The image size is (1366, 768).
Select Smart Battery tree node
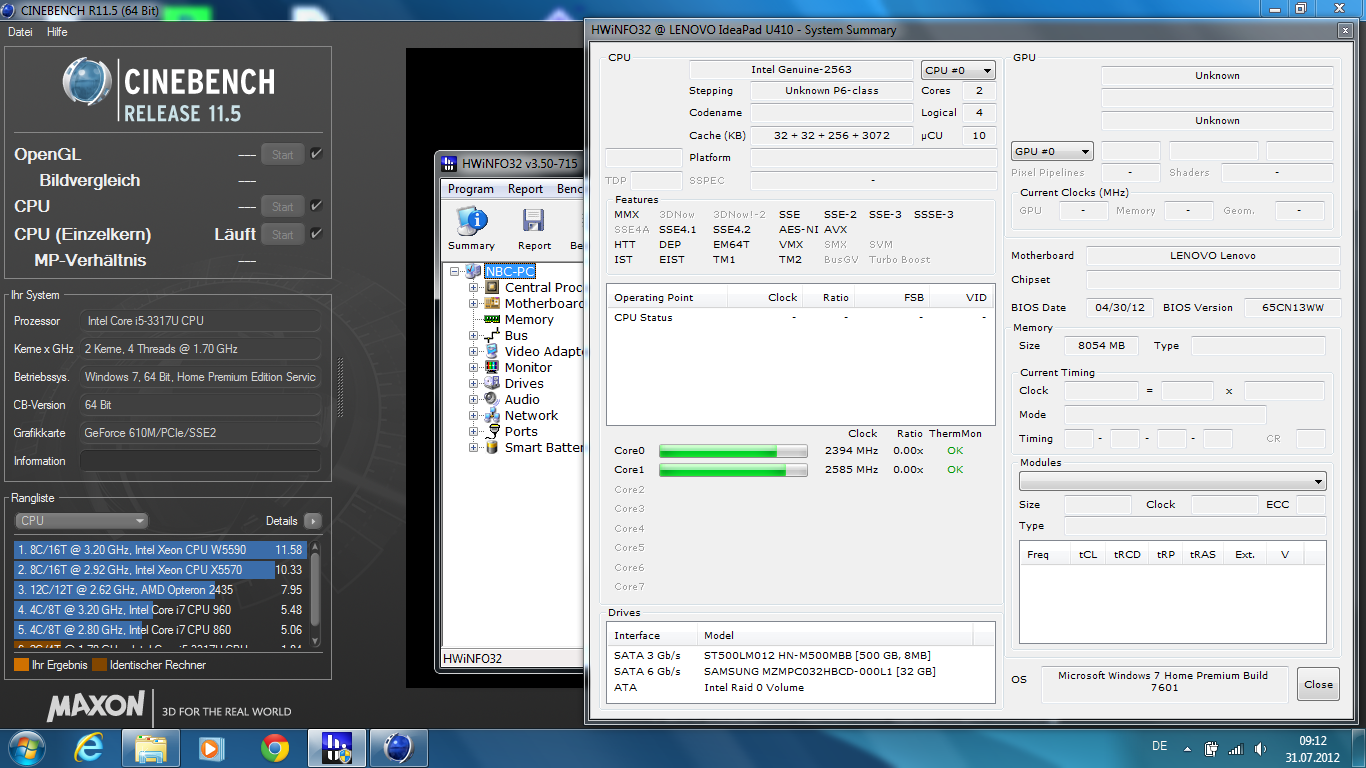(543, 447)
